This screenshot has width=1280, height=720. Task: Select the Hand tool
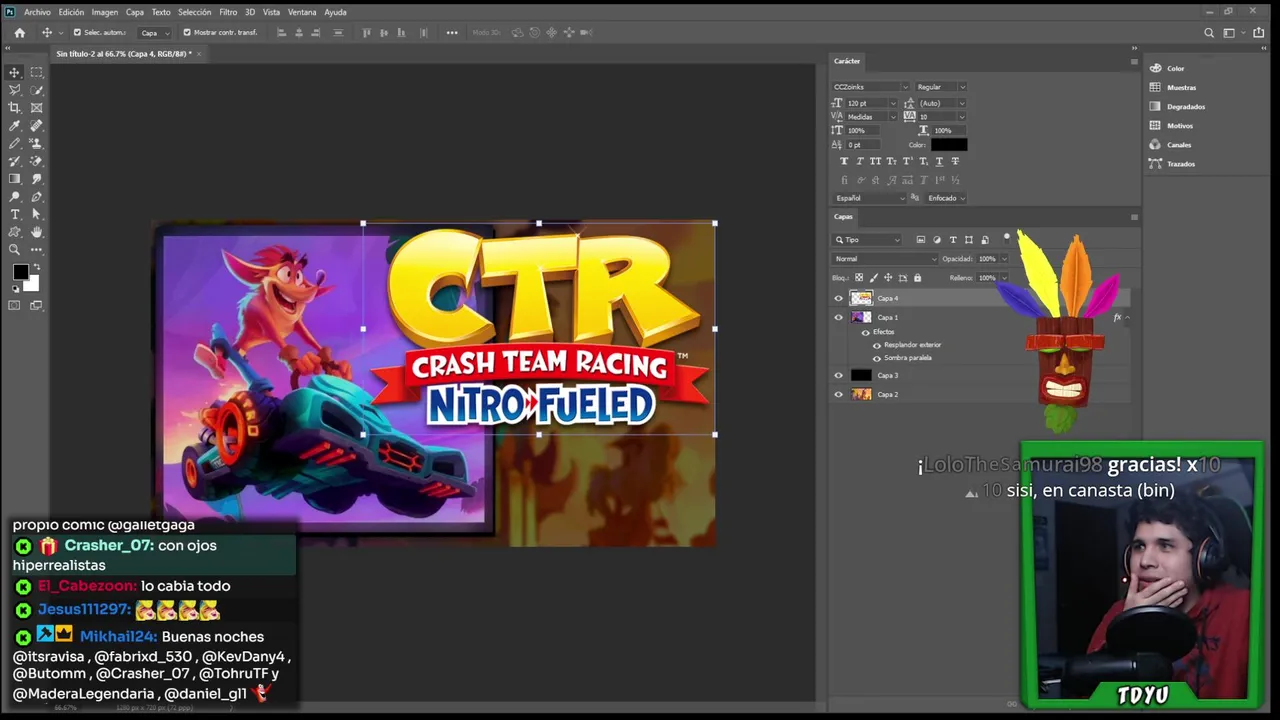pyautogui.click(x=37, y=232)
